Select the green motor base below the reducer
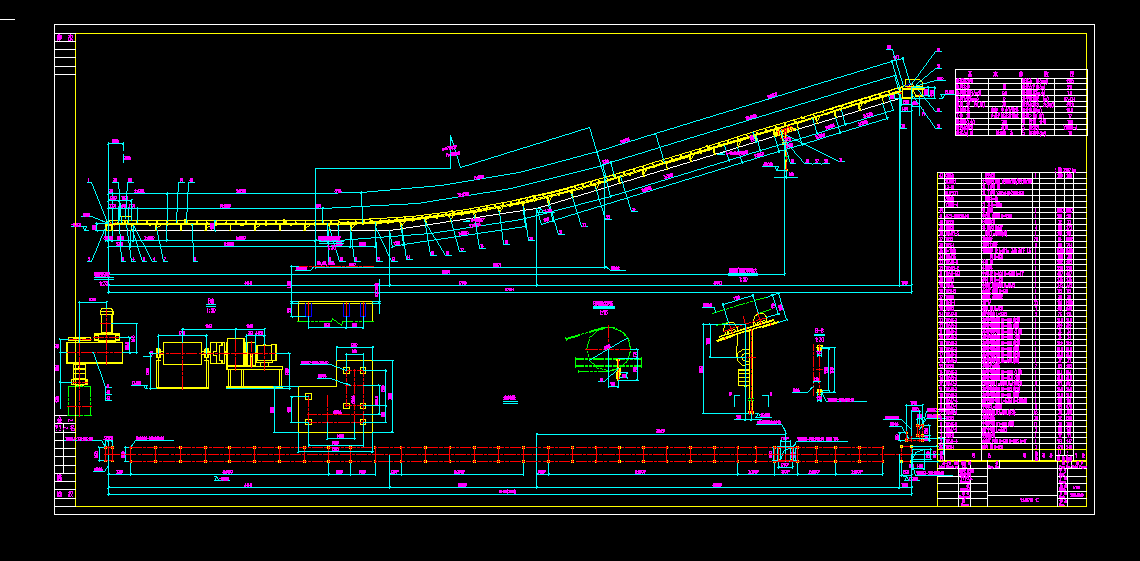This screenshot has width=1140, height=561. [79, 400]
